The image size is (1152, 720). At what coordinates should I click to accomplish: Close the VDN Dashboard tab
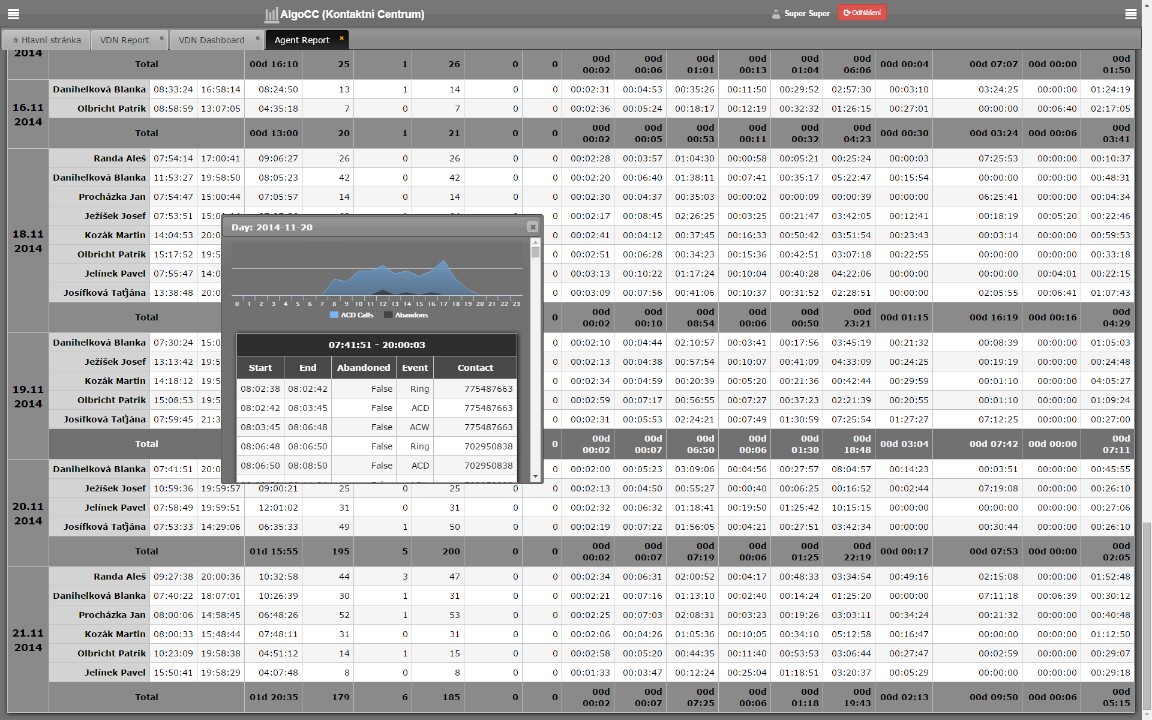click(x=257, y=39)
